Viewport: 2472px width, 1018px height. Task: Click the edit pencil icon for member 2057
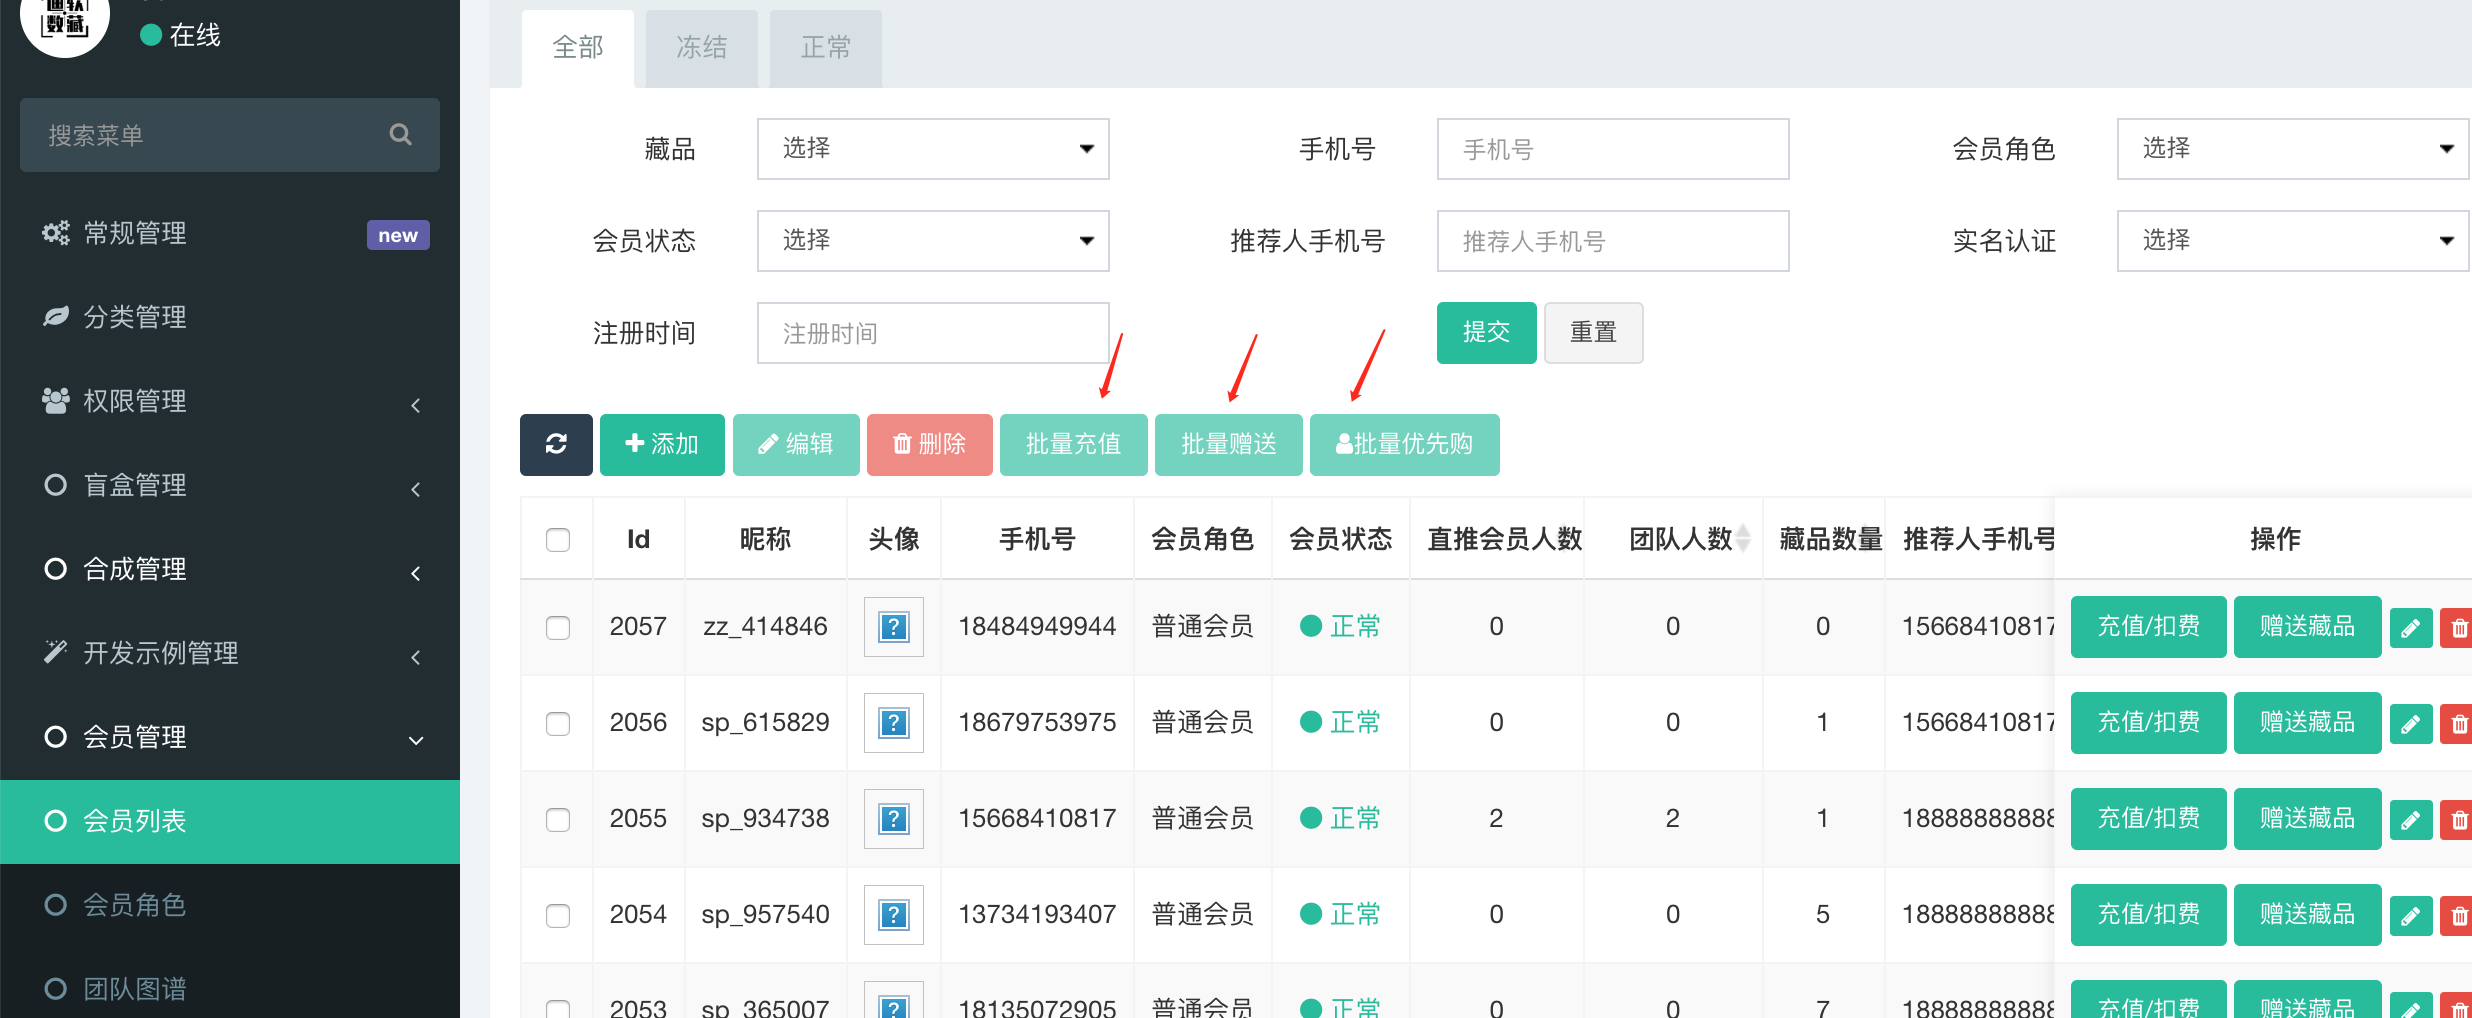(2410, 627)
